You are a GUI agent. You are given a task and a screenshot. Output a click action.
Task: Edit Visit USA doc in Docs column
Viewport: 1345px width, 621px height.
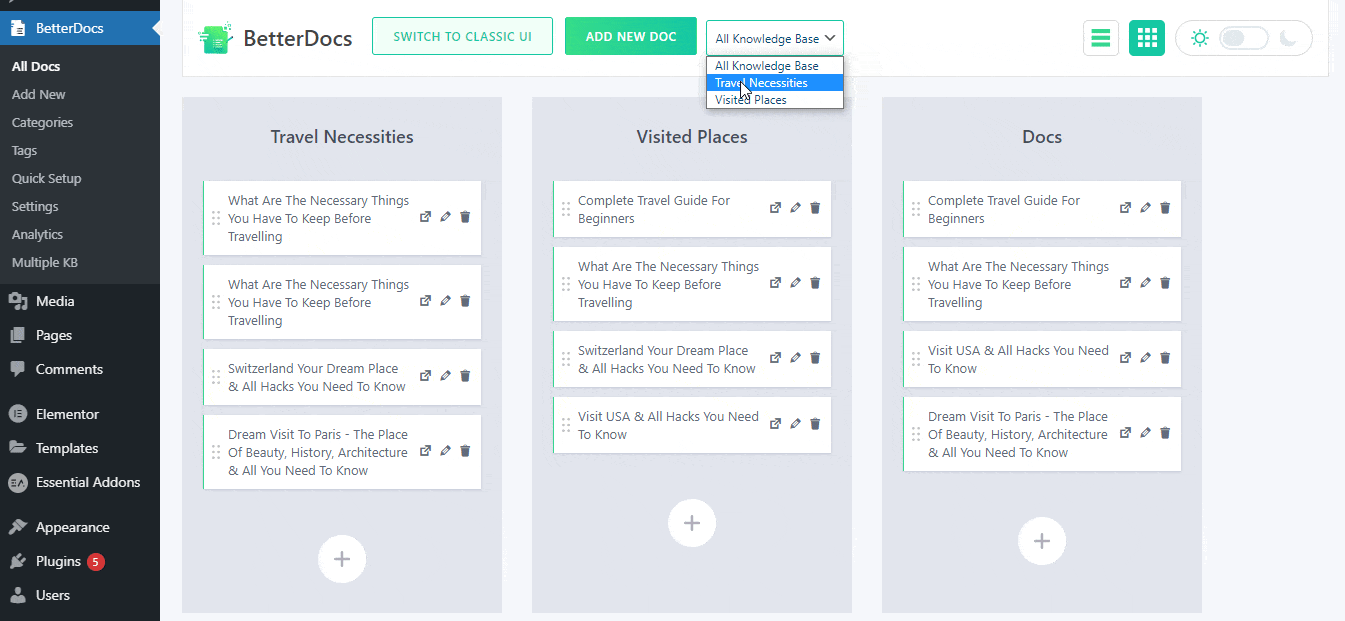point(1145,358)
